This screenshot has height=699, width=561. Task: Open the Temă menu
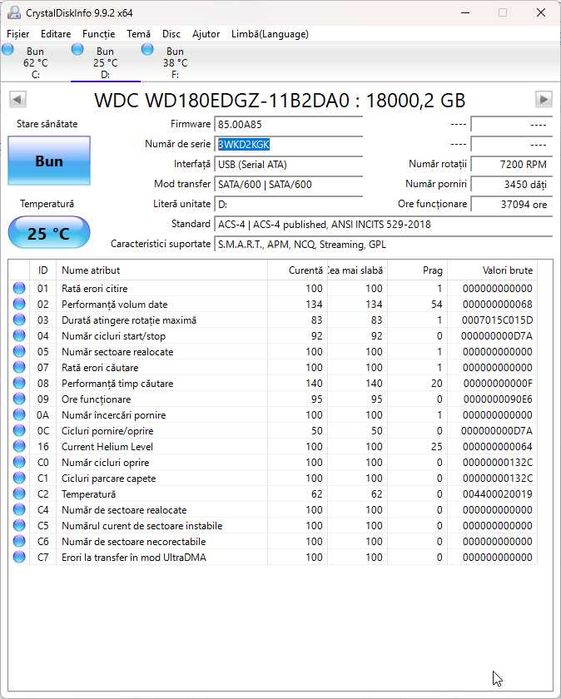[x=139, y=34]
